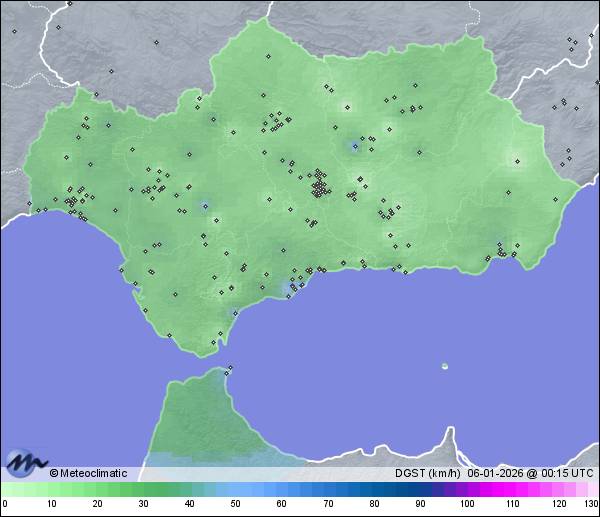600x517 pixels.
Task: Click the 0 value on the color scale
Action: pos(5,504)
